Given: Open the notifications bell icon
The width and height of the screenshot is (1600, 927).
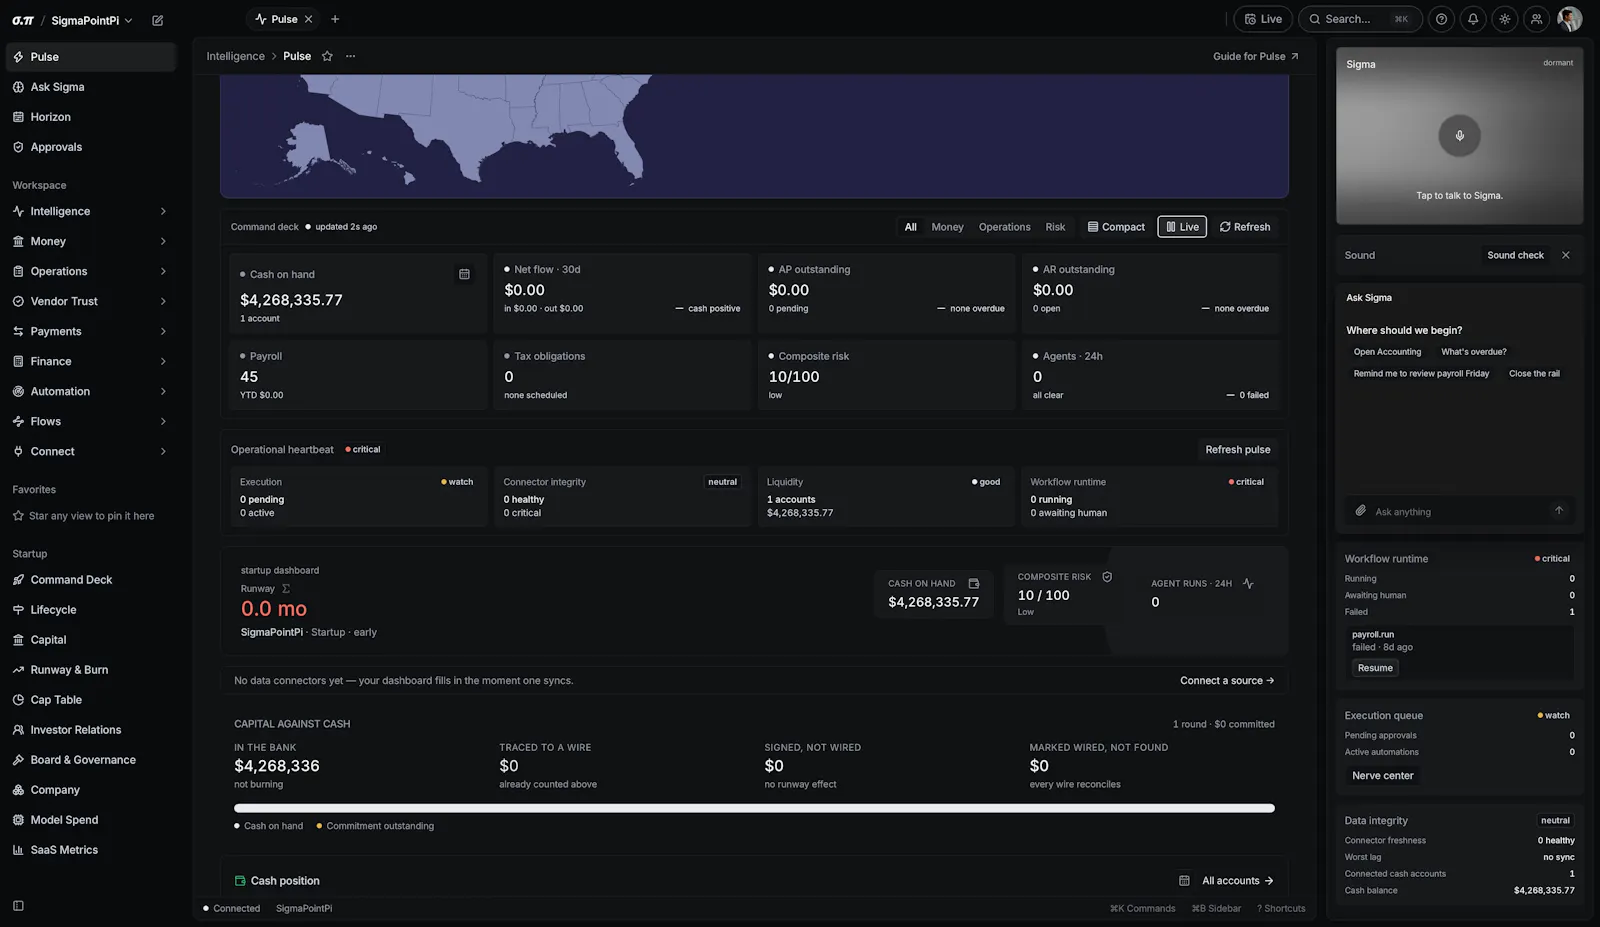Looking at the screenshot, I should [x=1473, y=19].
